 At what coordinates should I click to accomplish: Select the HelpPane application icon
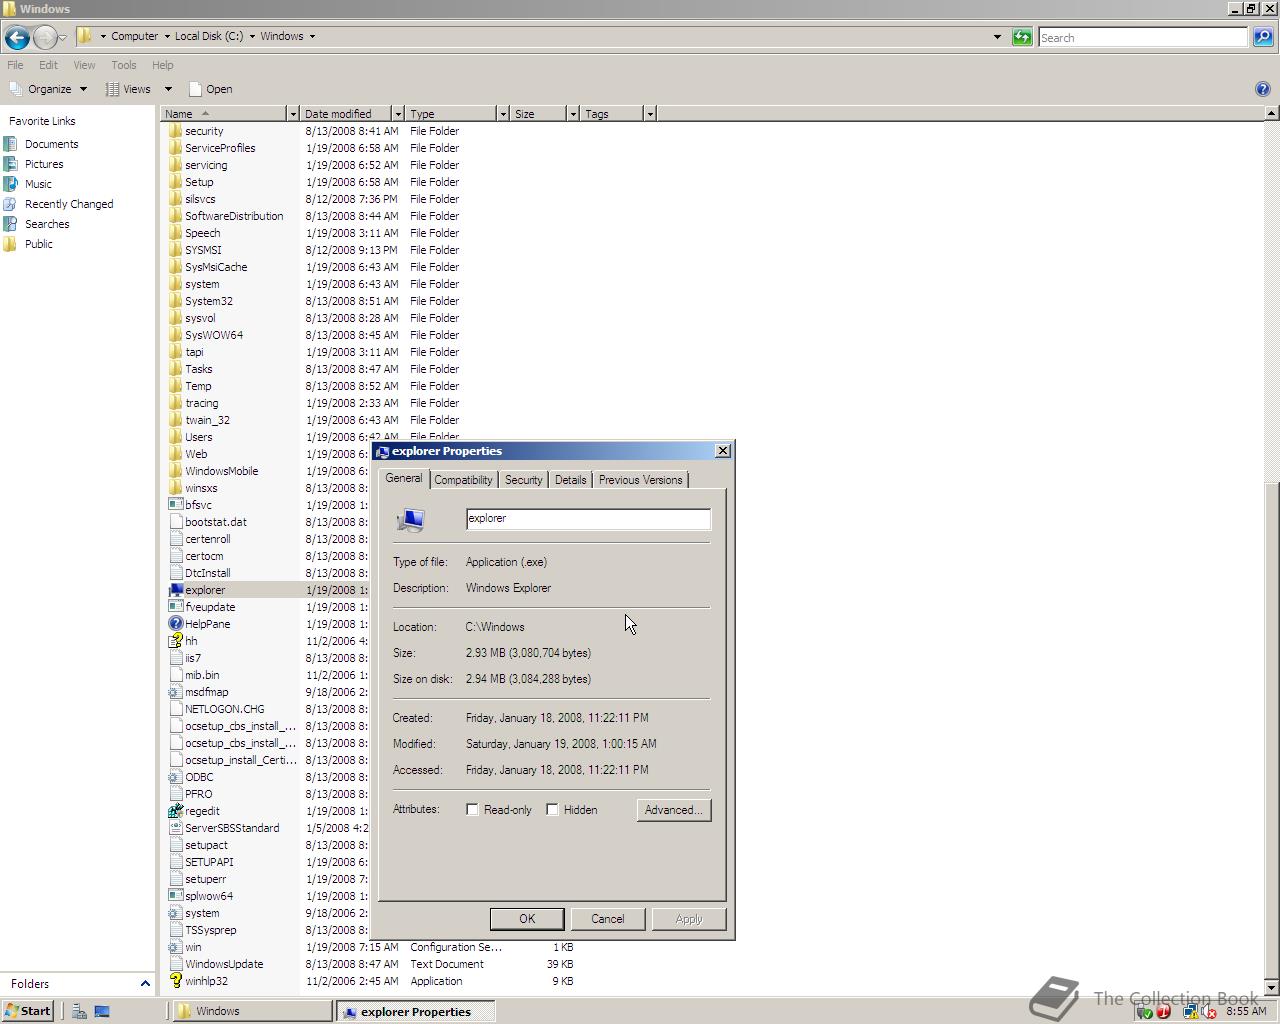coord(176,624)
